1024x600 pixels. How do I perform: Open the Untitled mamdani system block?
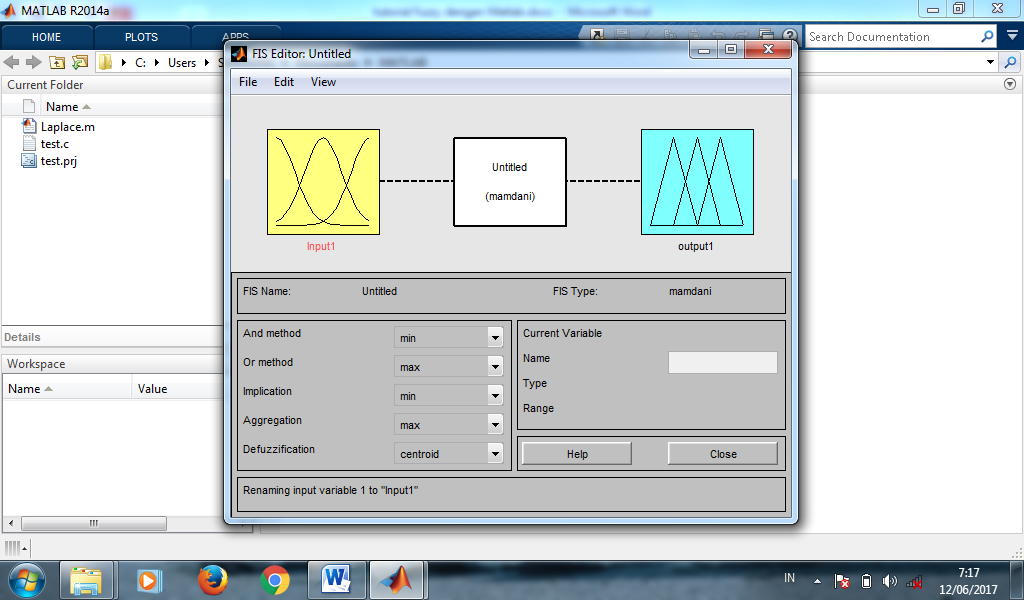509,181
